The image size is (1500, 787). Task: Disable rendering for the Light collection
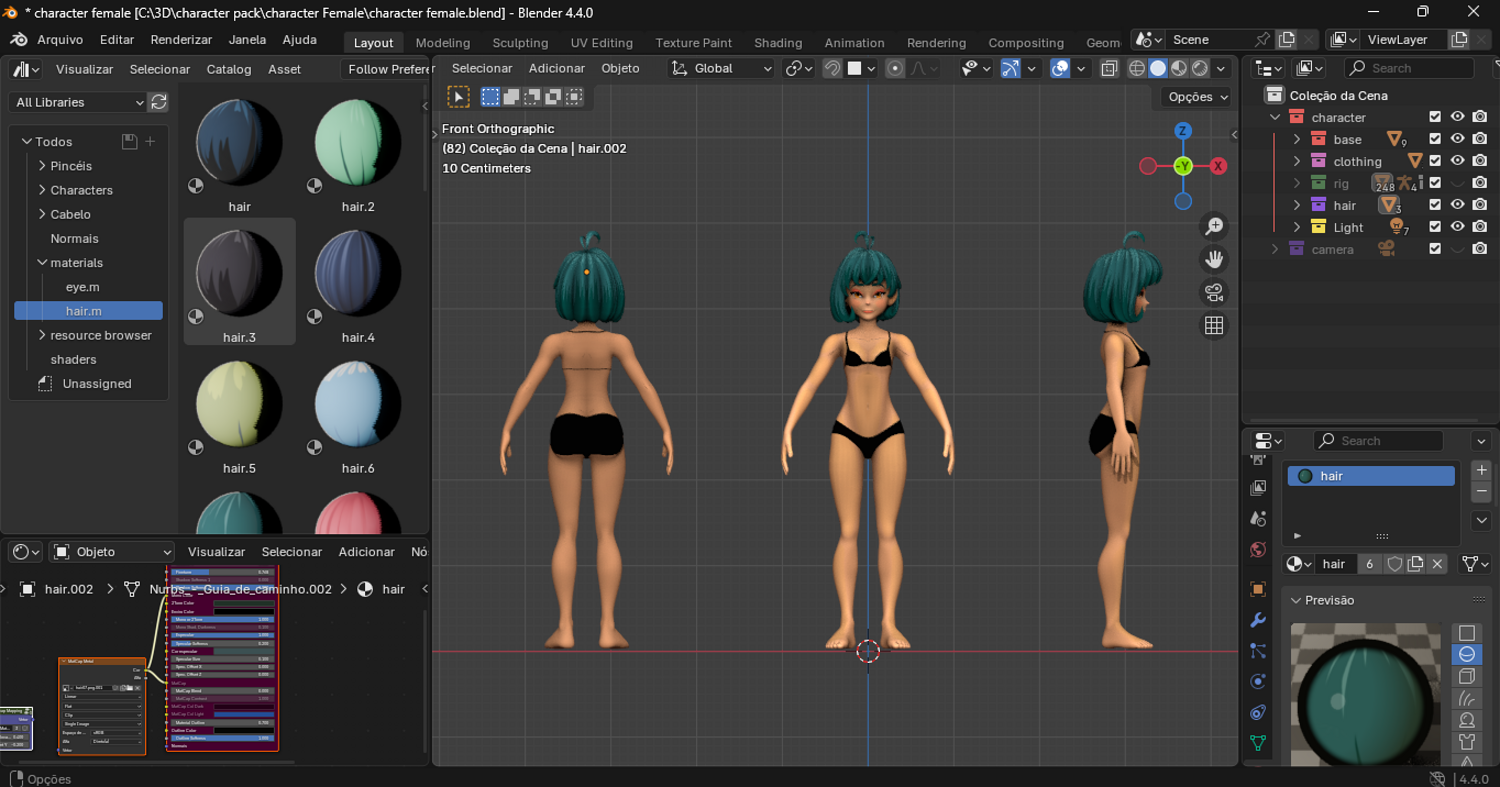1479,227
